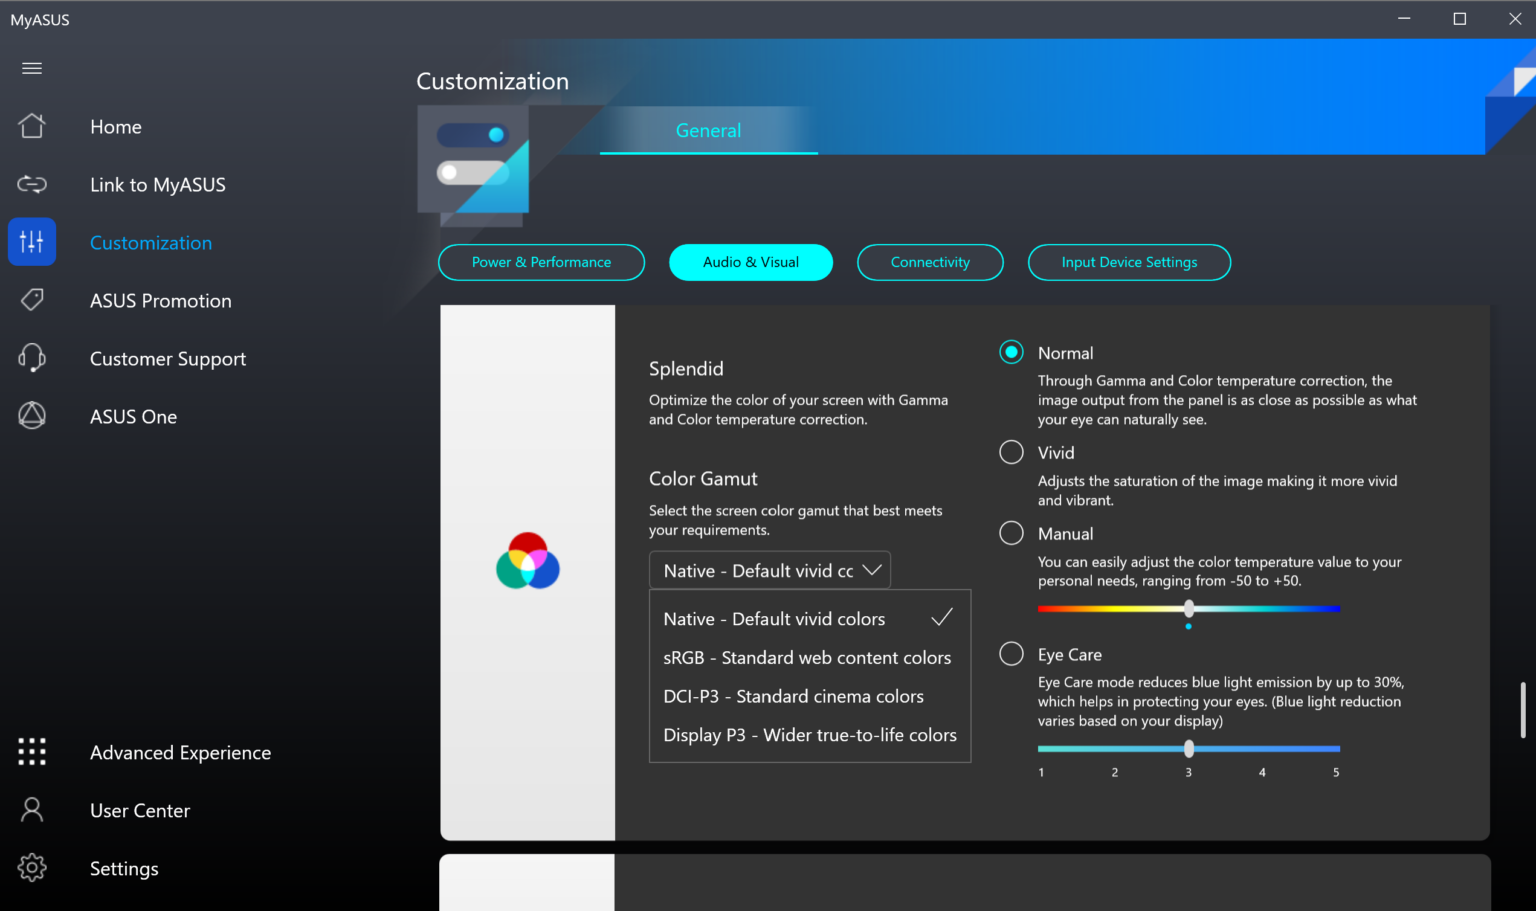This screenshot has width=1536, height=911.
Task: Open the ASUS One icon
Action: (x=32, y=416)
